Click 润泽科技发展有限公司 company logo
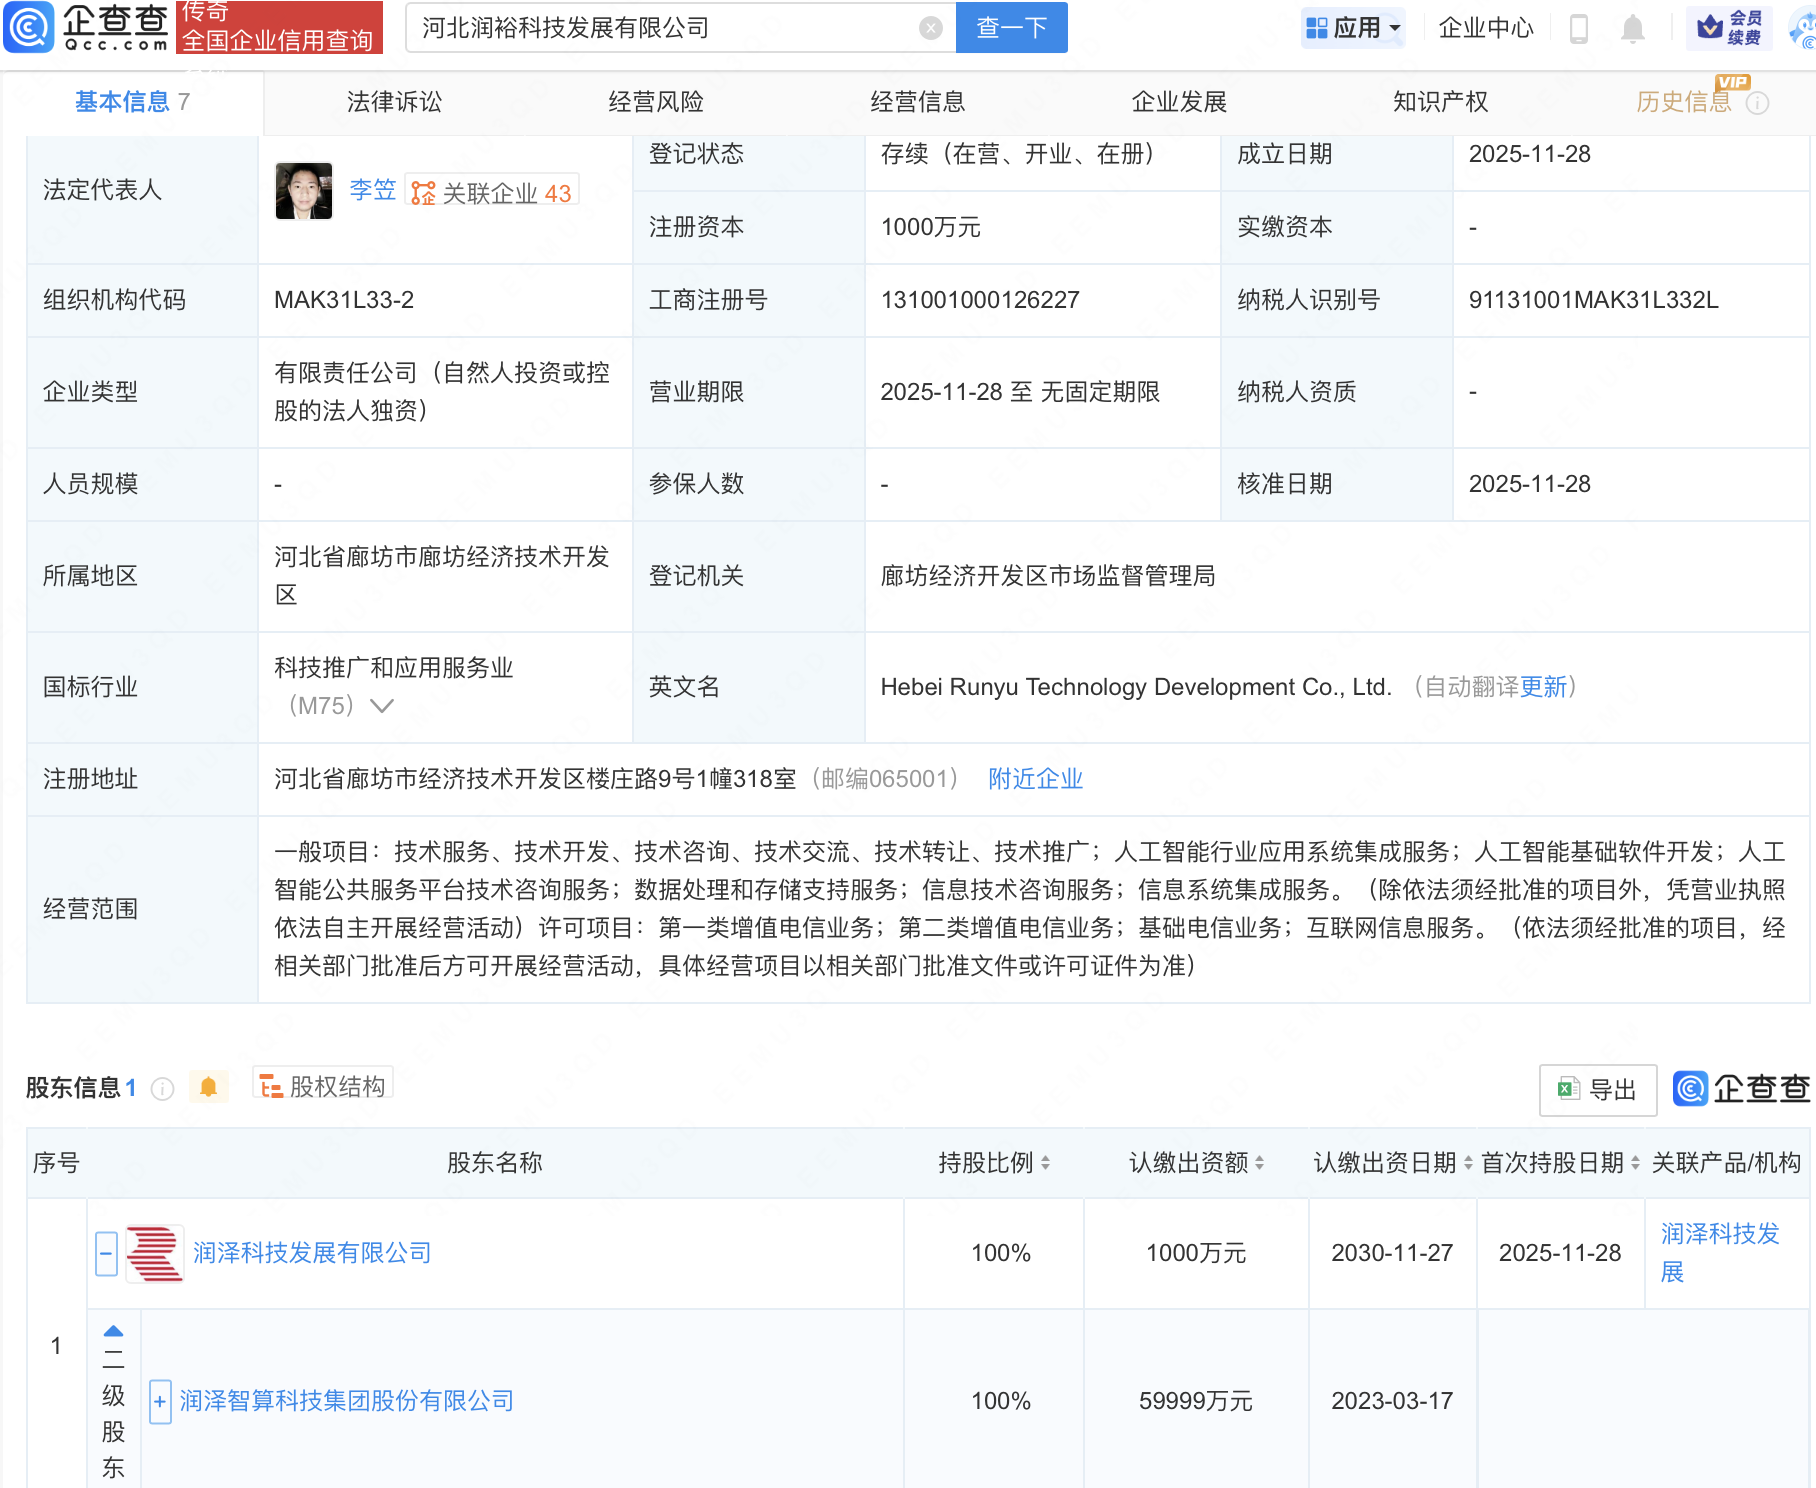The image size is (1816, 1488). [x=155, y=1253]
